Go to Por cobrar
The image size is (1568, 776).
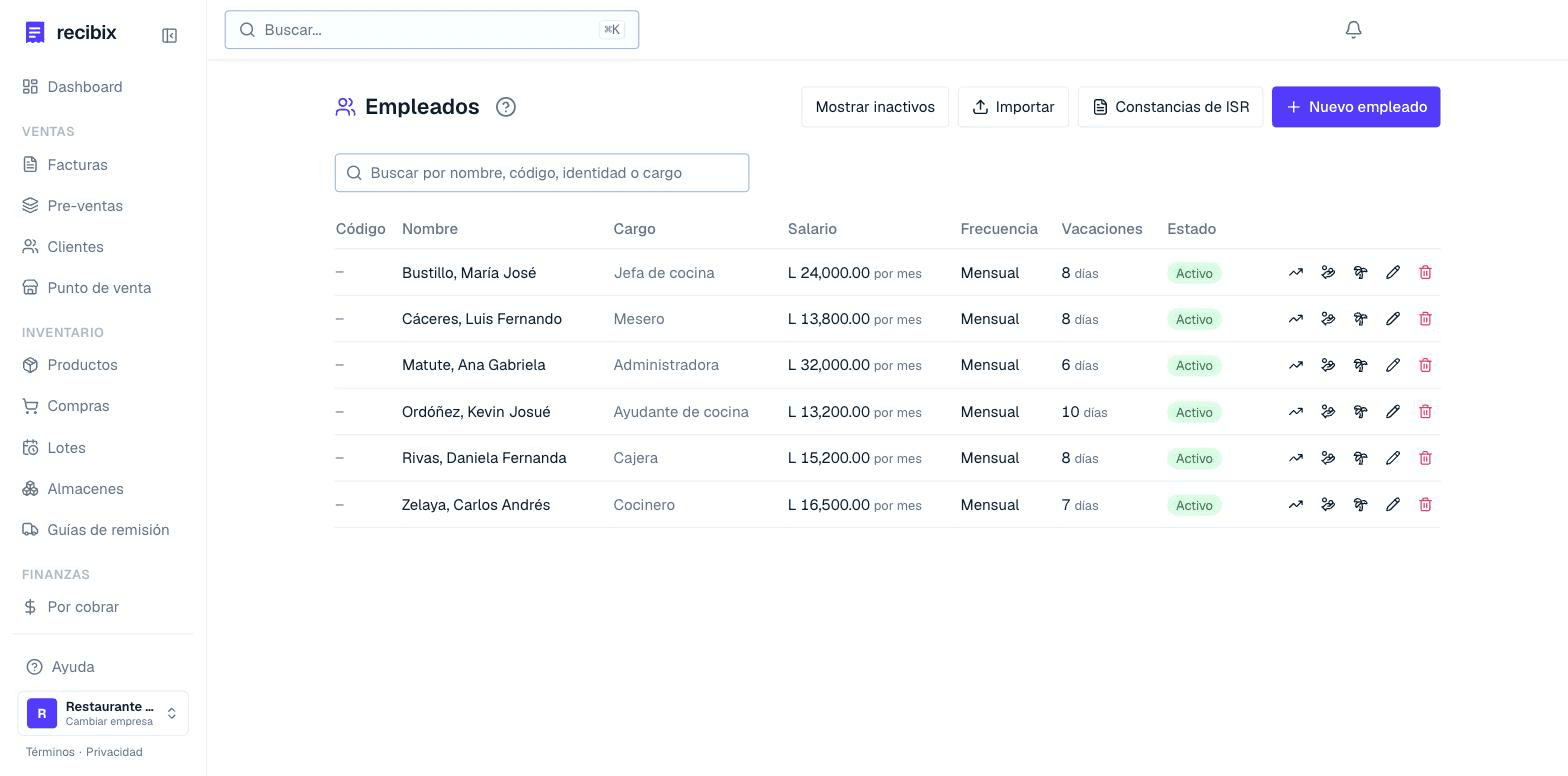point(83,607)
